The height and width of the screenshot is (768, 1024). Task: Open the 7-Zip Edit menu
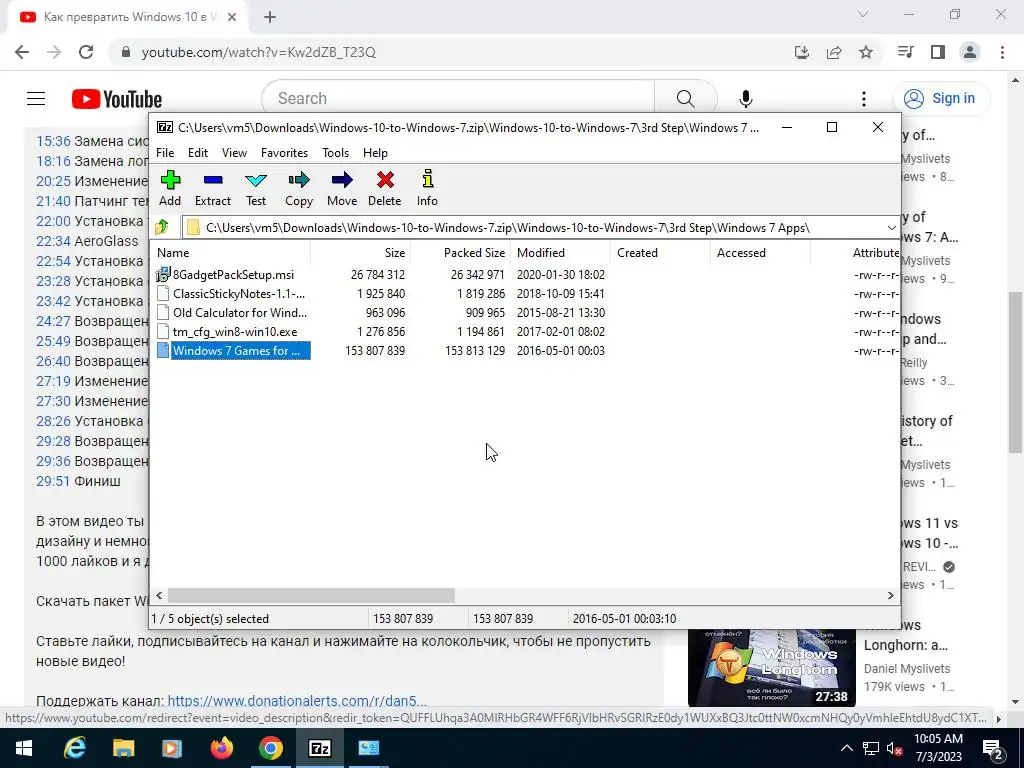(x=198, y=153)
